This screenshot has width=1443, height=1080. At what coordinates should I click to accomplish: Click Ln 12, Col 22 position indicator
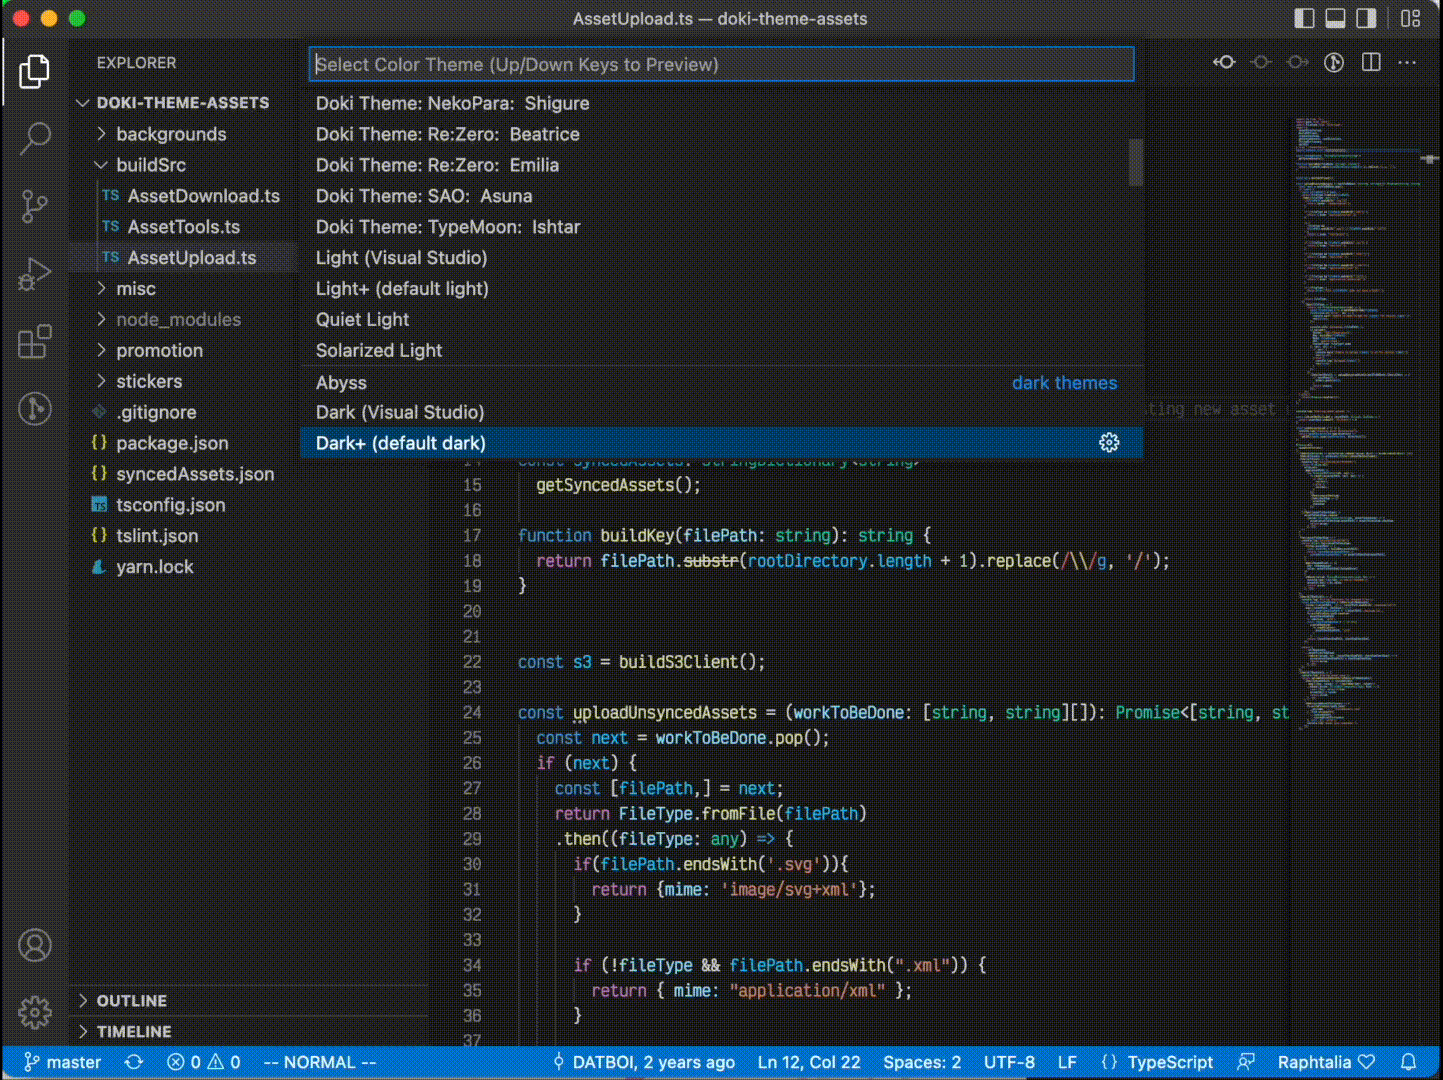tap(809, 1062)
